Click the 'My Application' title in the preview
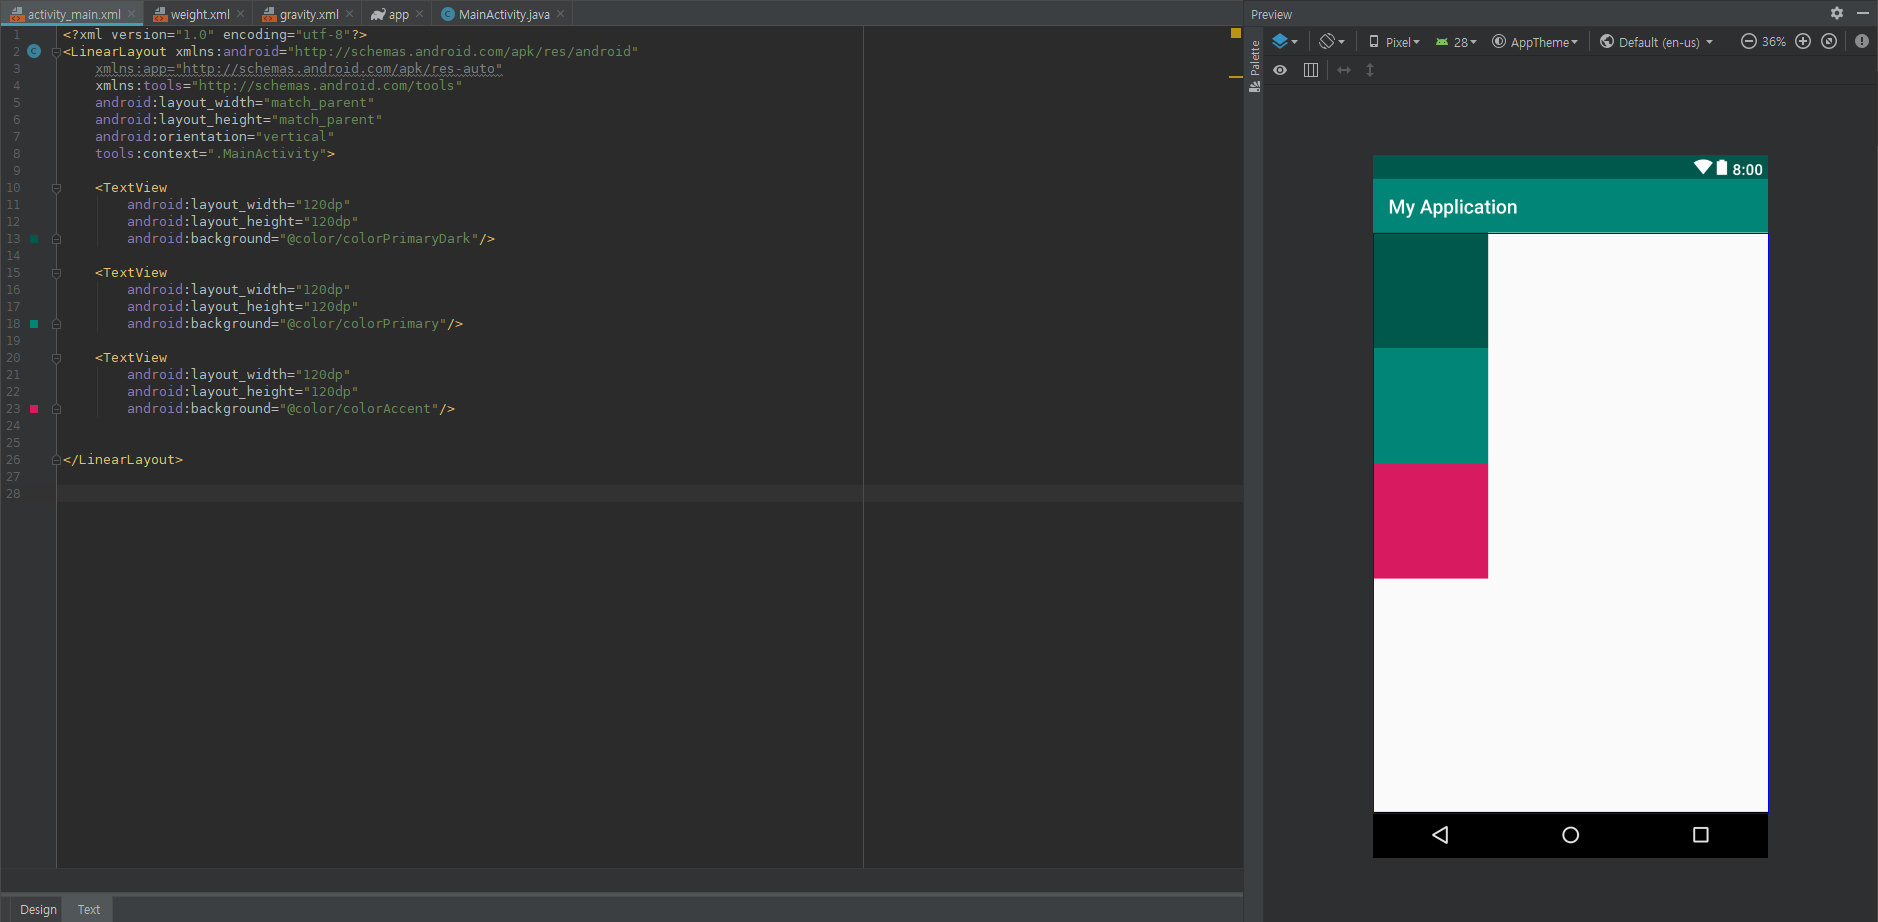The image size is (1878, 922). (1452, 207)
